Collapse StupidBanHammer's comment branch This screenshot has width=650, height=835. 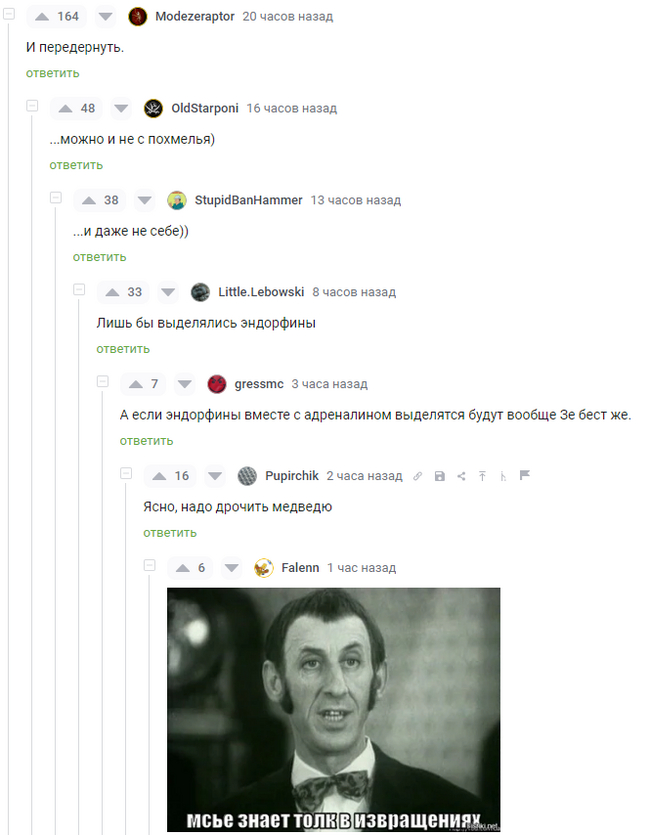[55, 198]
